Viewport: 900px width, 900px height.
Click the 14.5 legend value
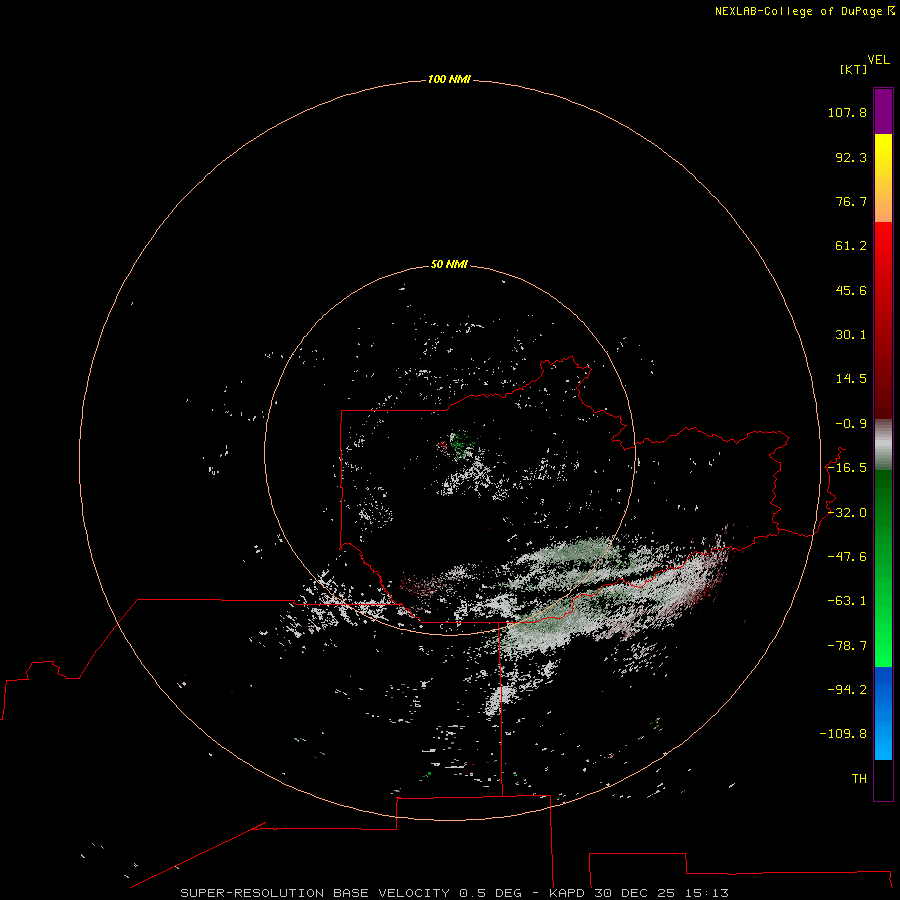point(851,379)
